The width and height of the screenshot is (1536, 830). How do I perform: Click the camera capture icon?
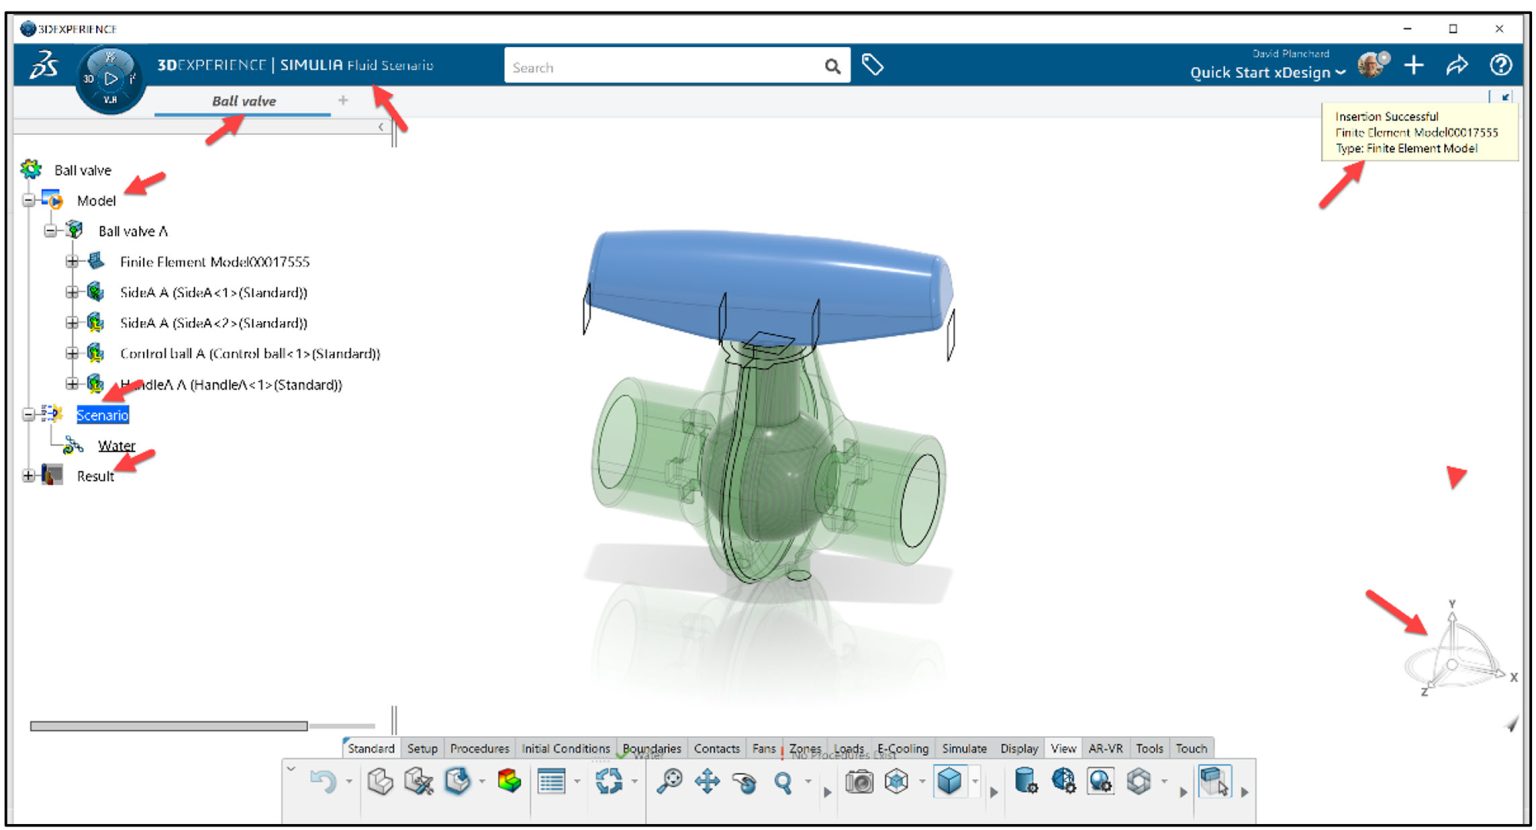click(859, 782)
